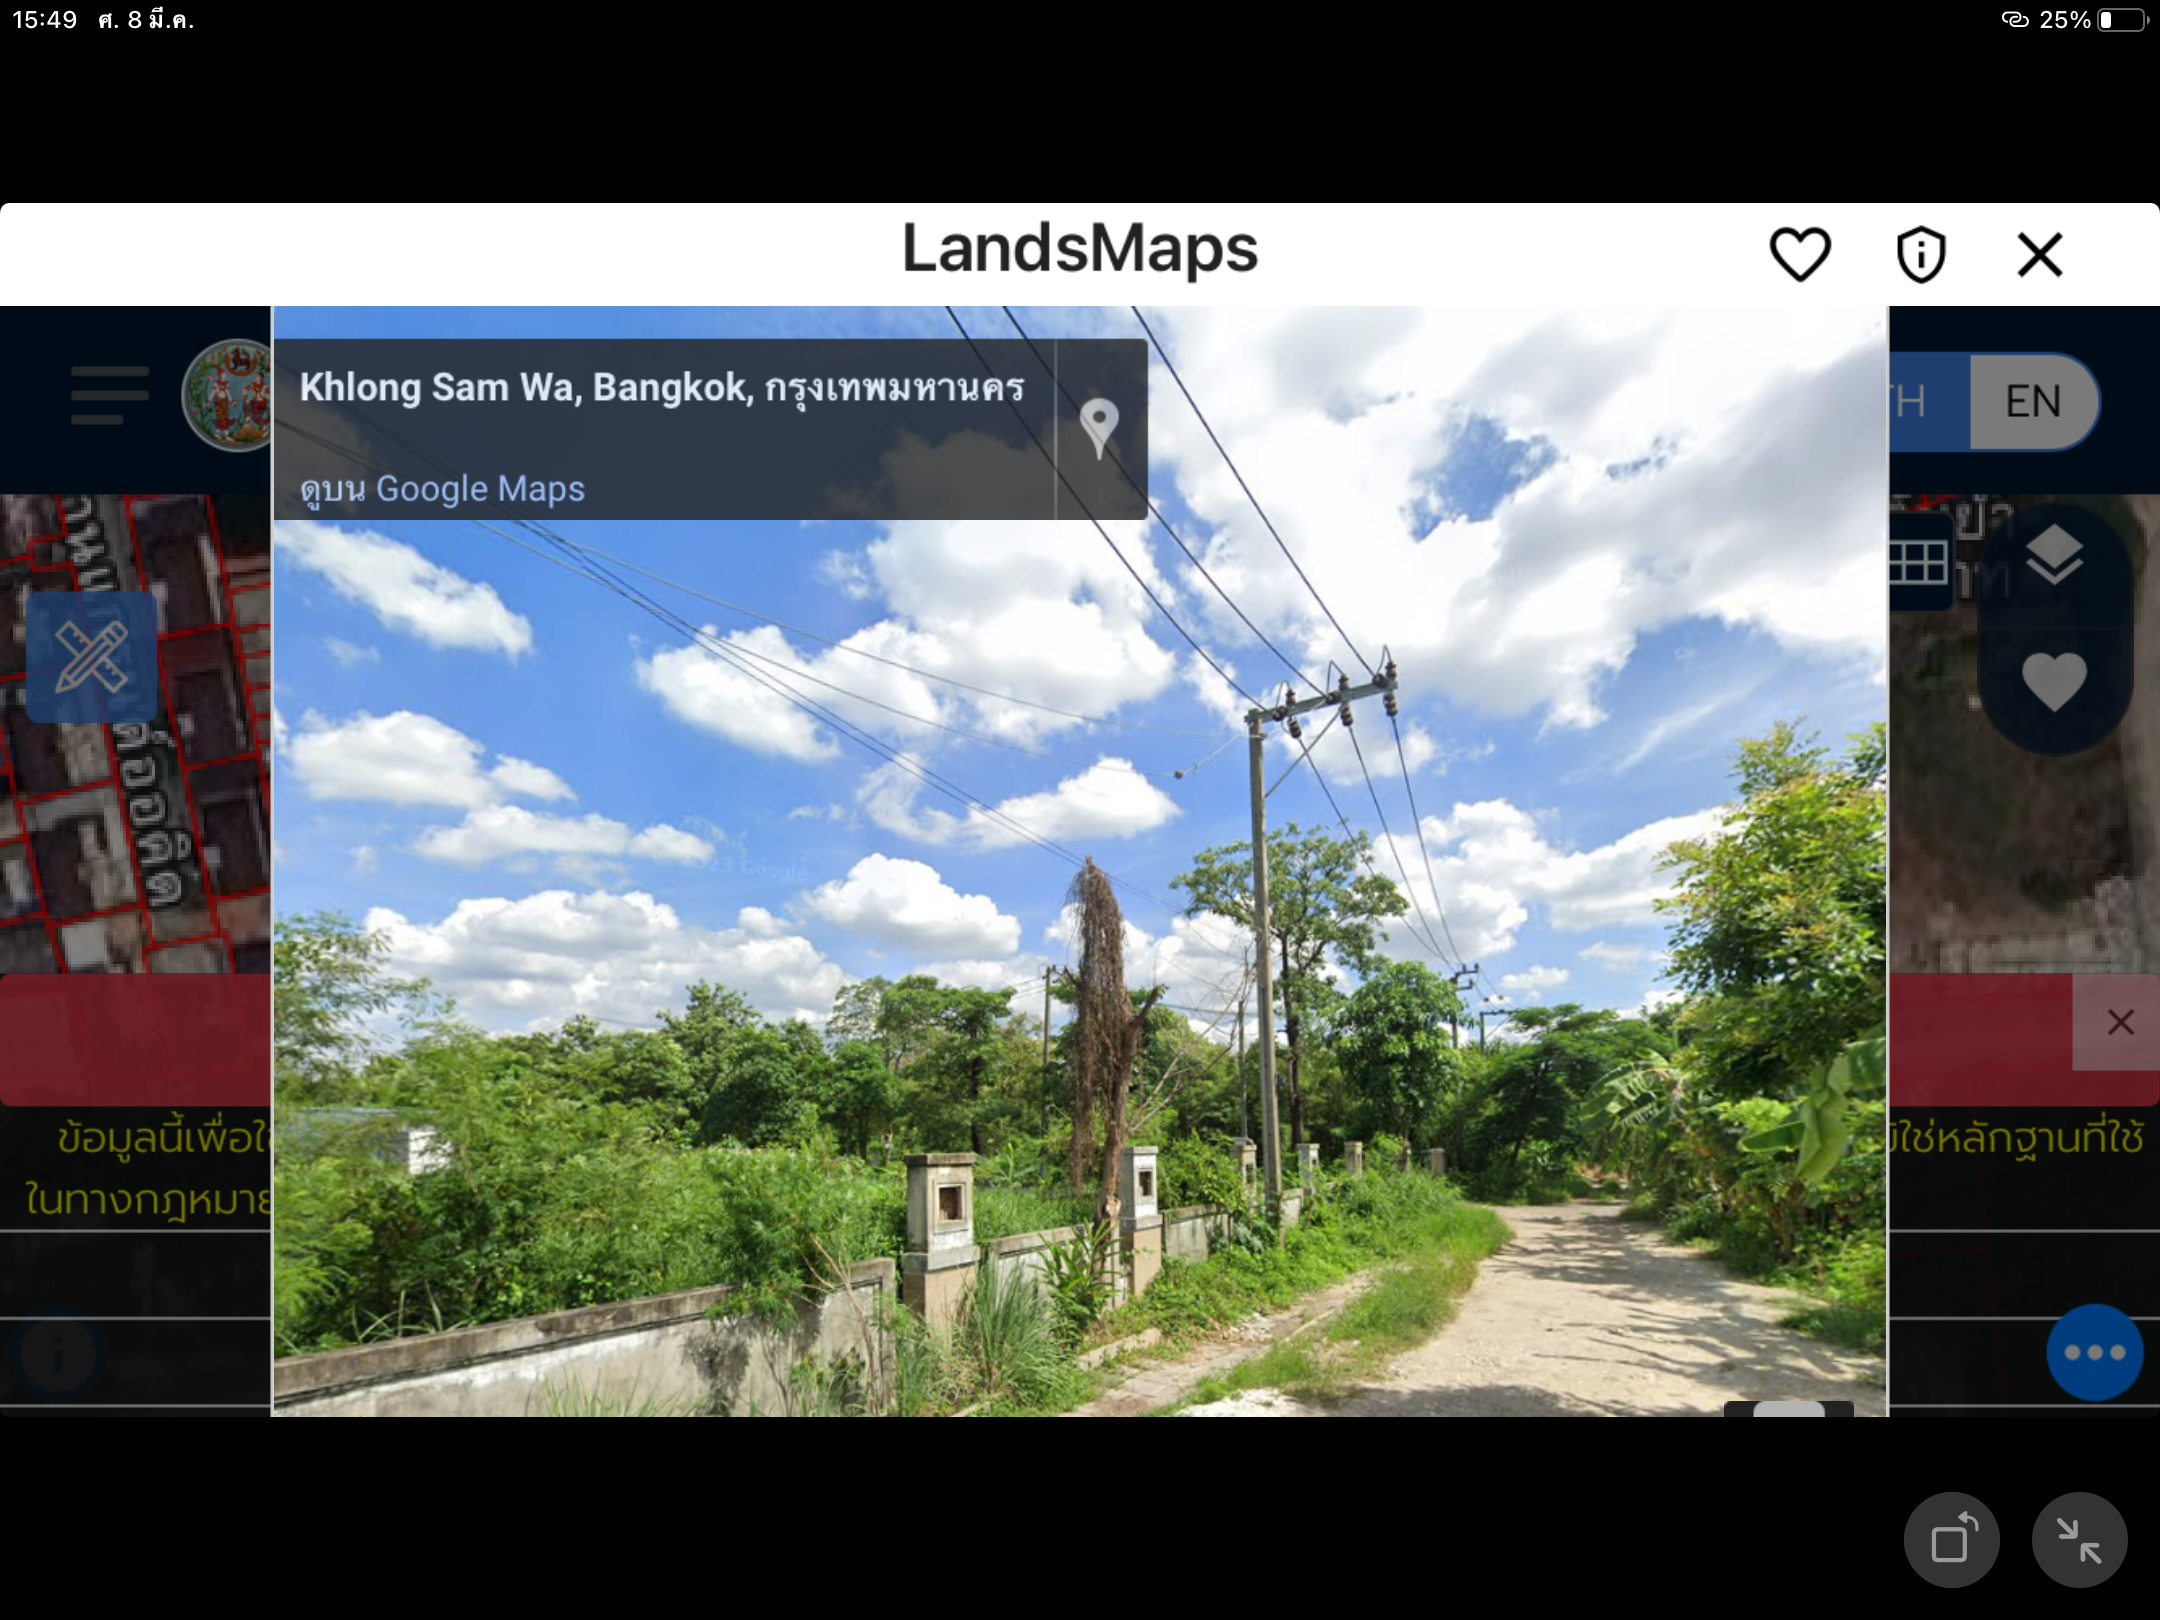Viewport: 2160px width, 1620px height.
Task: Tap the white heart favorites button on map
Action: pyautogui.click(x=2054, y=681)
